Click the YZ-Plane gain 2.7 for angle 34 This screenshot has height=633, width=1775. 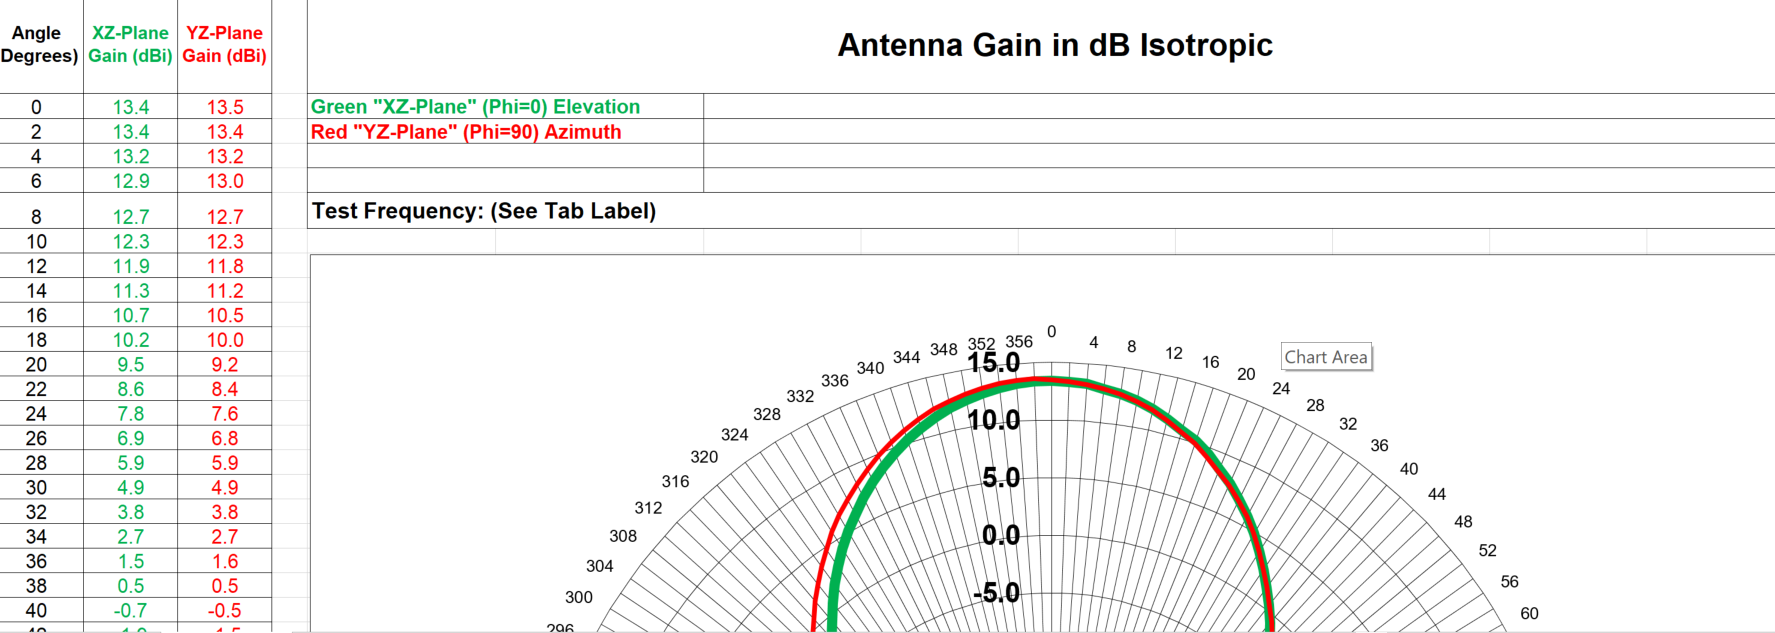[x=225, y=536]
